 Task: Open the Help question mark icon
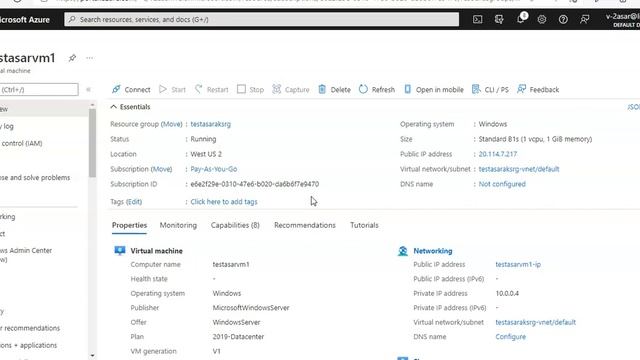click(x=563, y=19)
